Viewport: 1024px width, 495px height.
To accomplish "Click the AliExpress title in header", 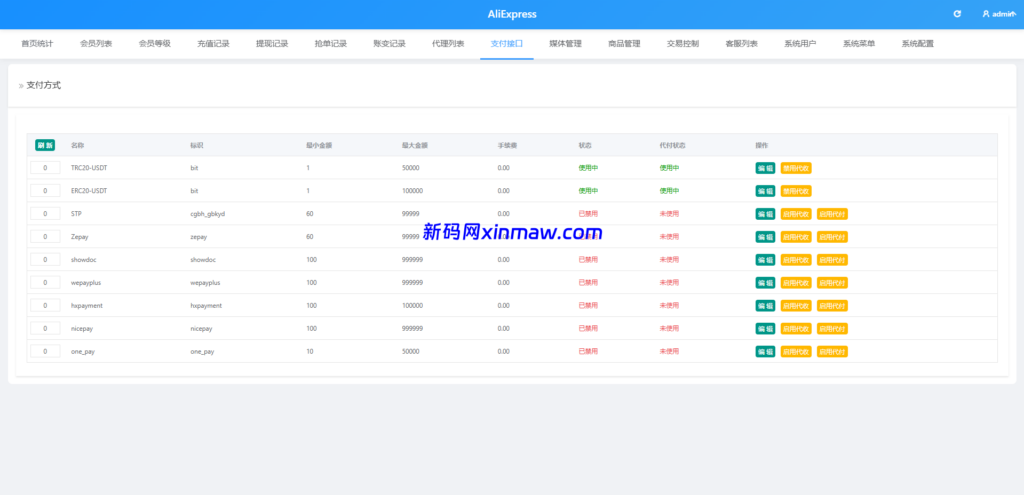I will click(512, 14).
